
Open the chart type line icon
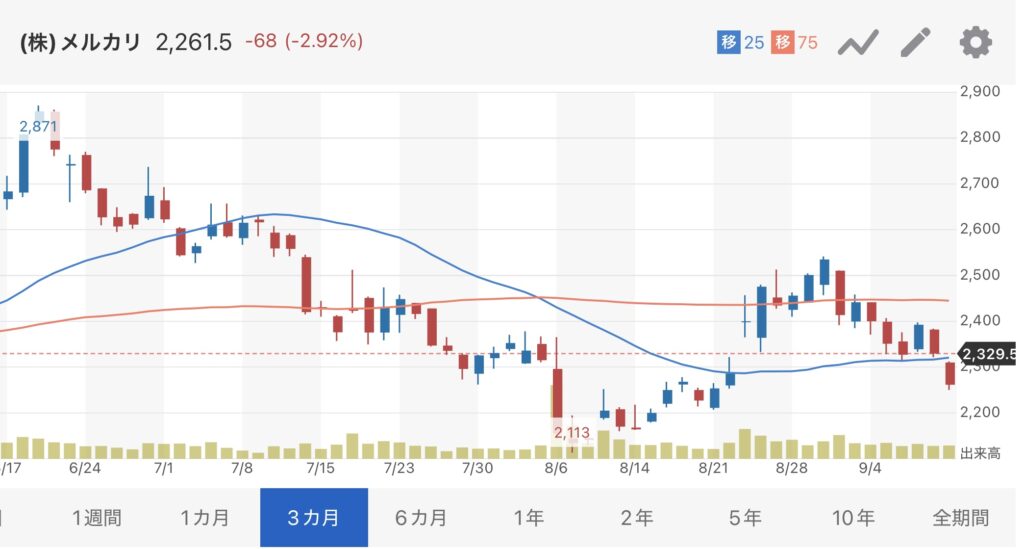coord(858,42)
